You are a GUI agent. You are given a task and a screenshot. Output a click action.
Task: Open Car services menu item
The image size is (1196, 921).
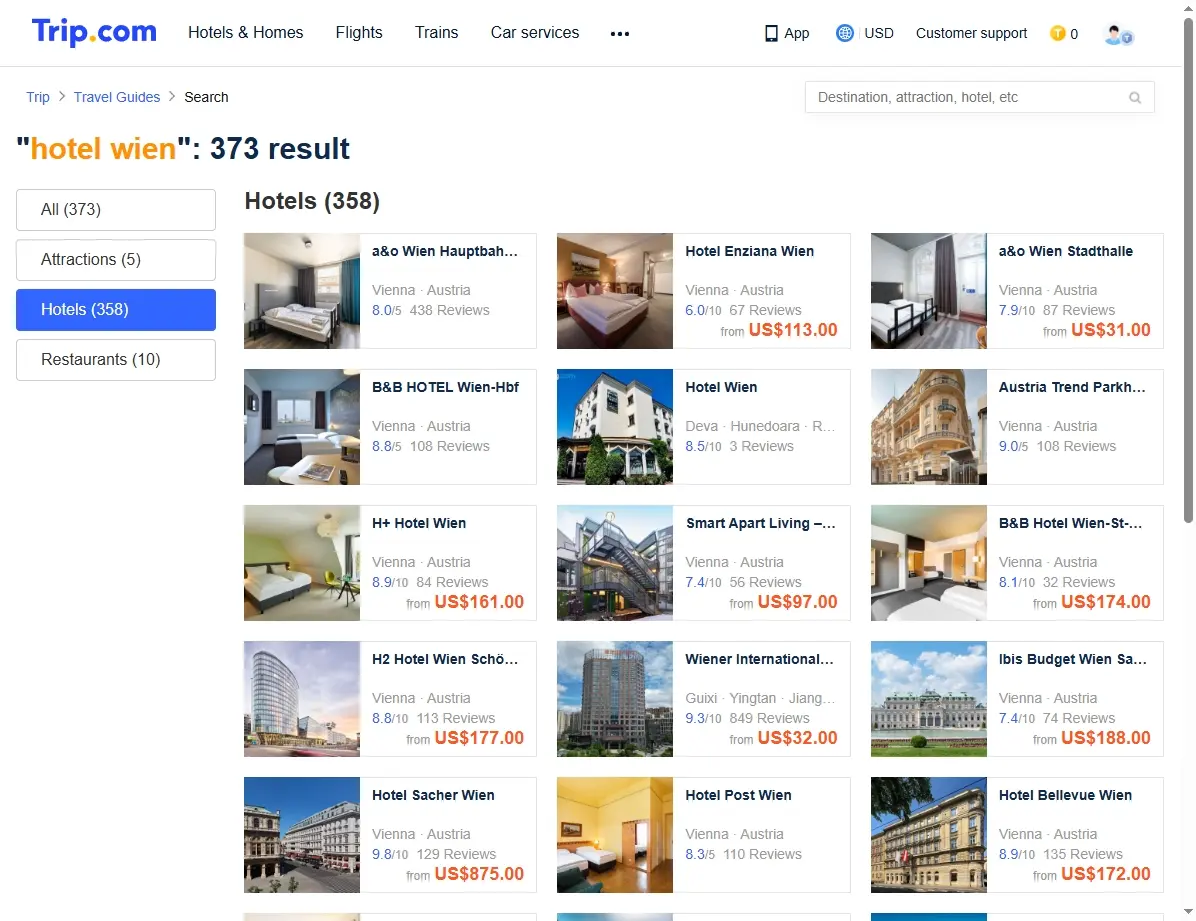535,33
